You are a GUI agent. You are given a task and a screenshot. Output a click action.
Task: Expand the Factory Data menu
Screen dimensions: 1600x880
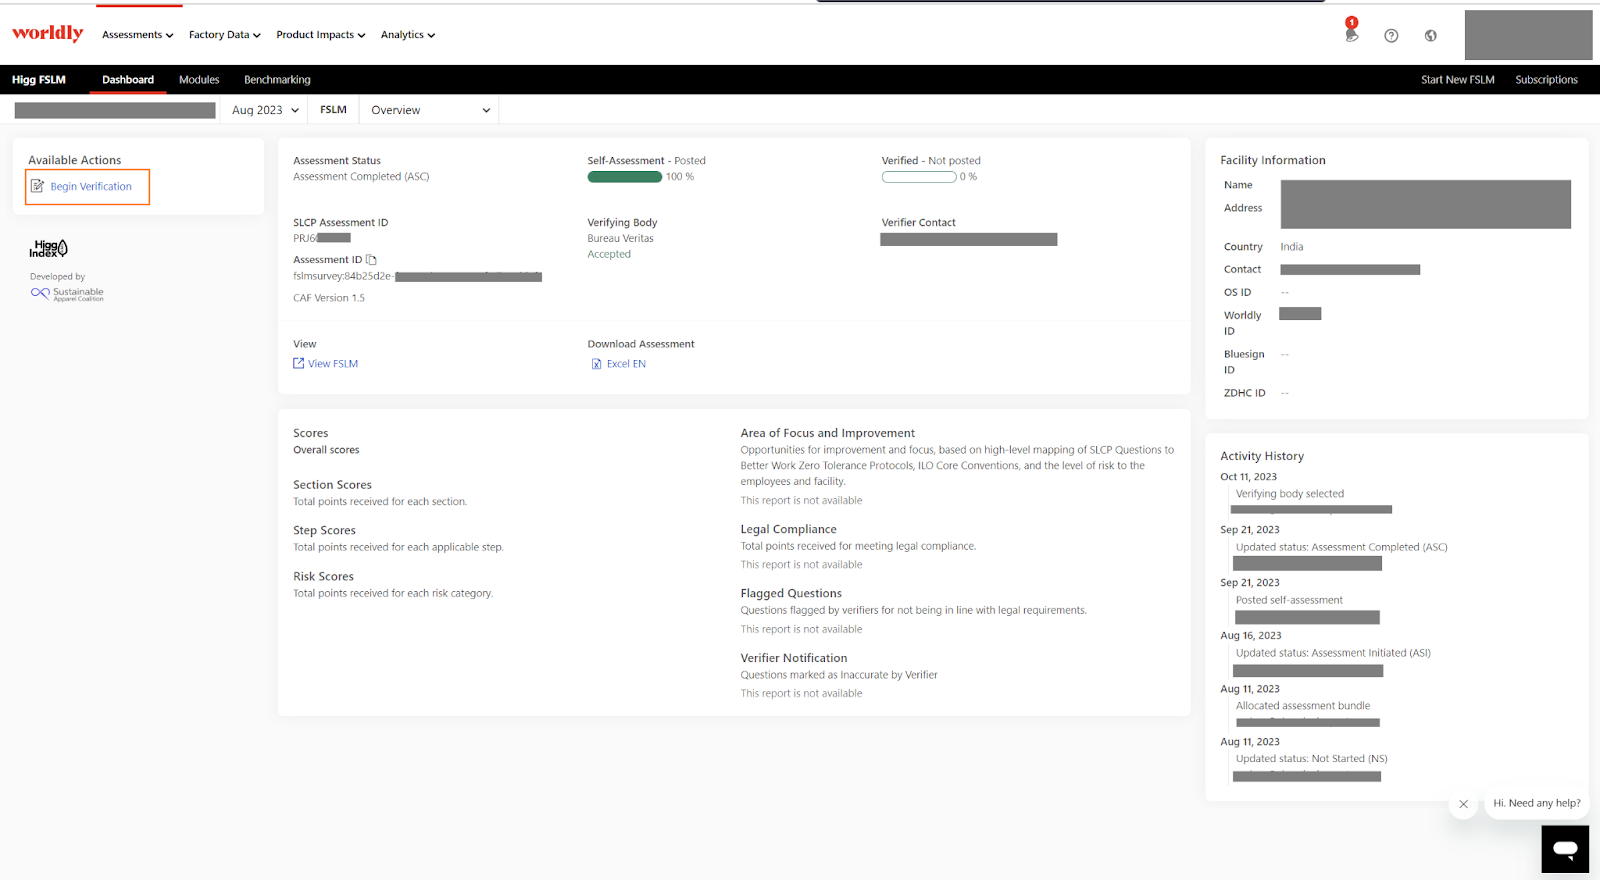(x=225, y=35)
